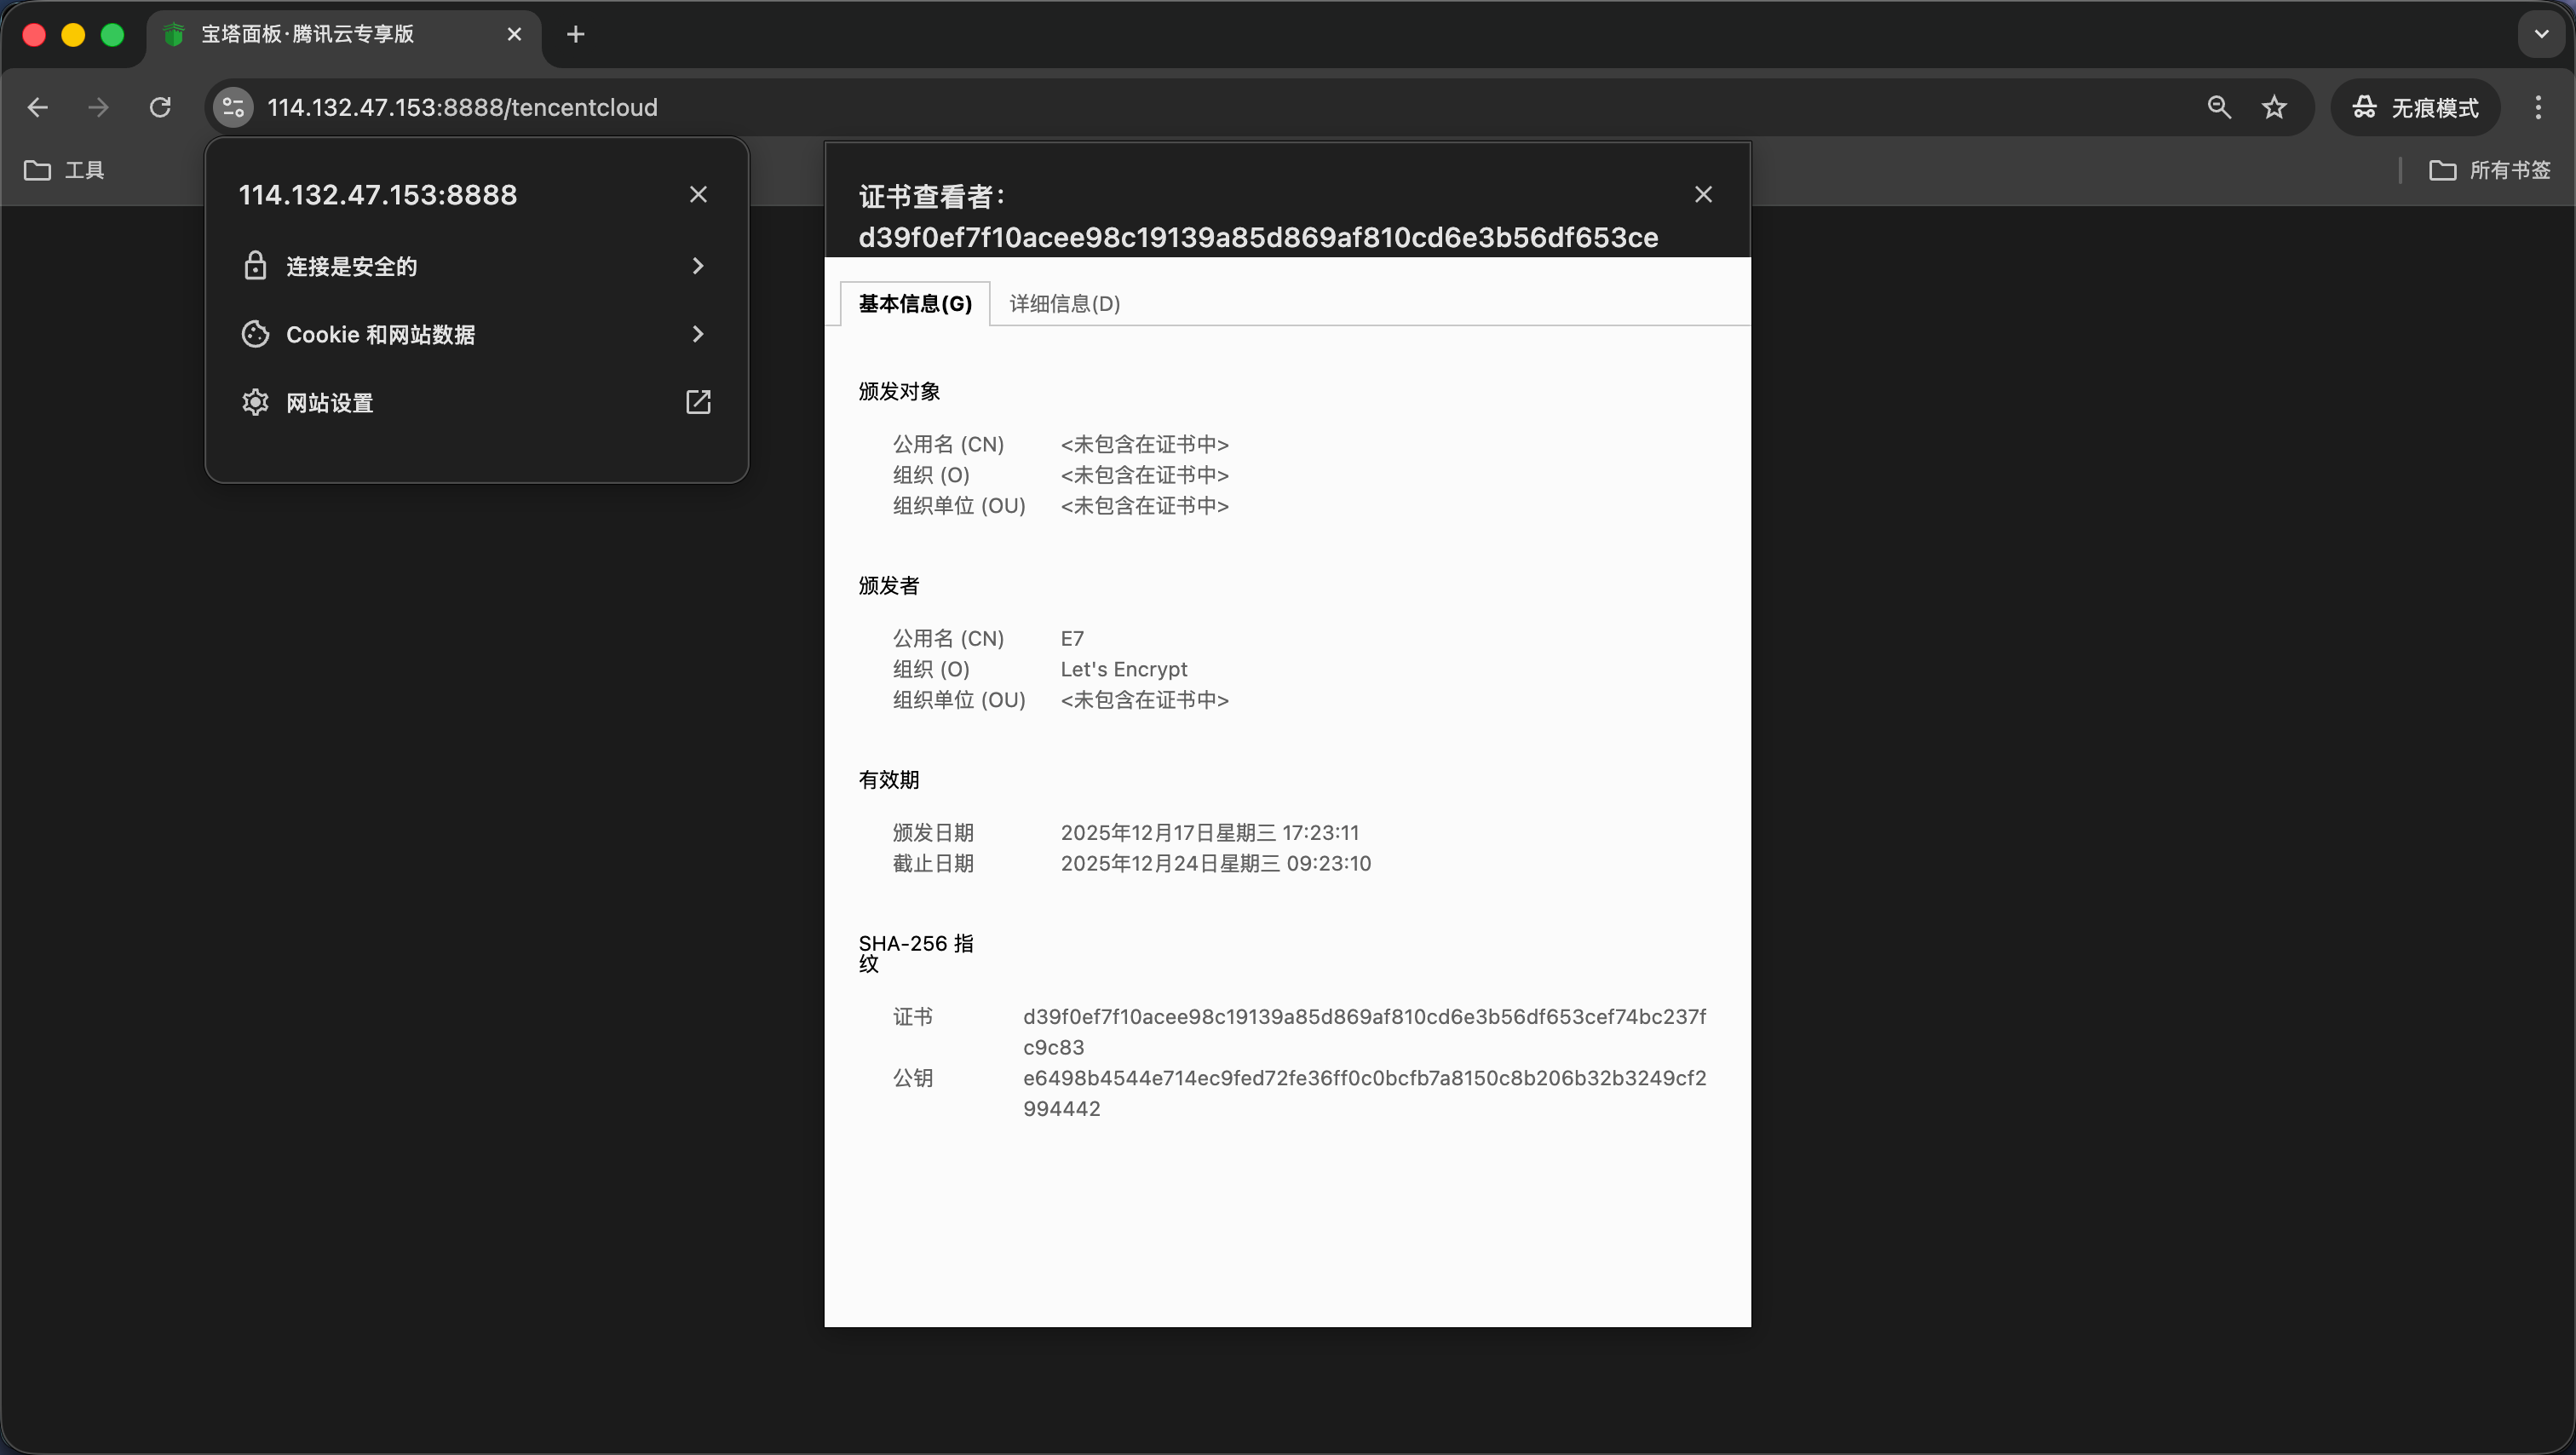Open 所有书签 in the bookmarks bar
Screen dimensions: 2576x1455
click(2492, 169)
